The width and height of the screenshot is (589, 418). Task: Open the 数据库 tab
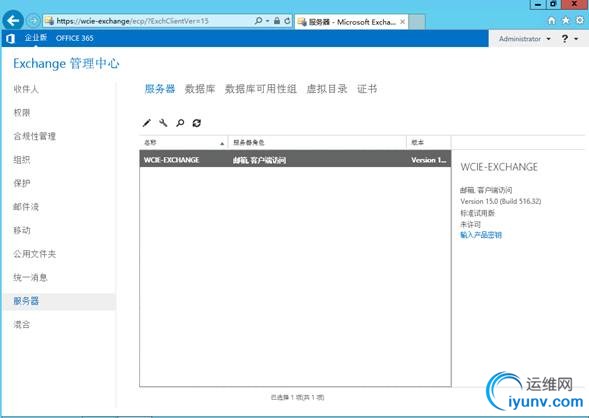coord(200,89)
